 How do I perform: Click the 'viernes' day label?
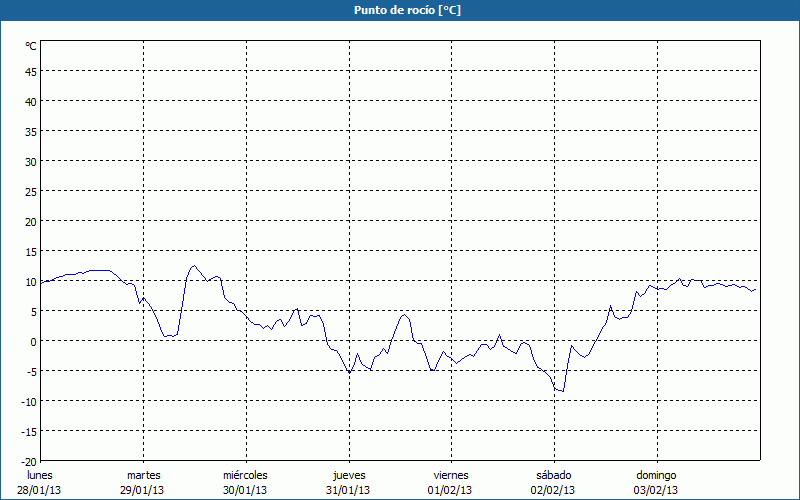(451, 475)
